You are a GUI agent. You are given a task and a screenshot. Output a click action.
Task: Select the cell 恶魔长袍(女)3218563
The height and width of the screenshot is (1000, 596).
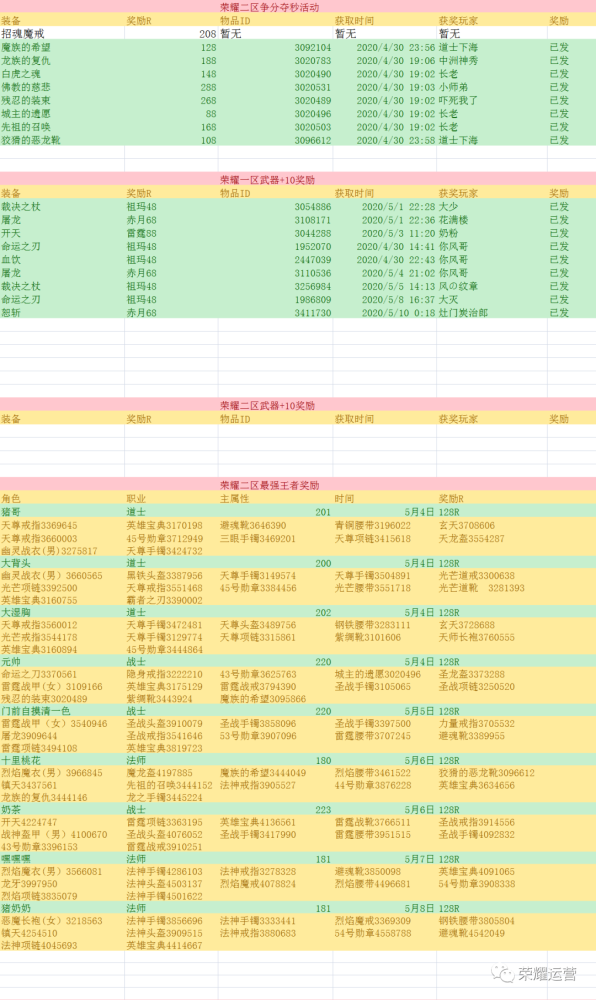click(52, 921)
